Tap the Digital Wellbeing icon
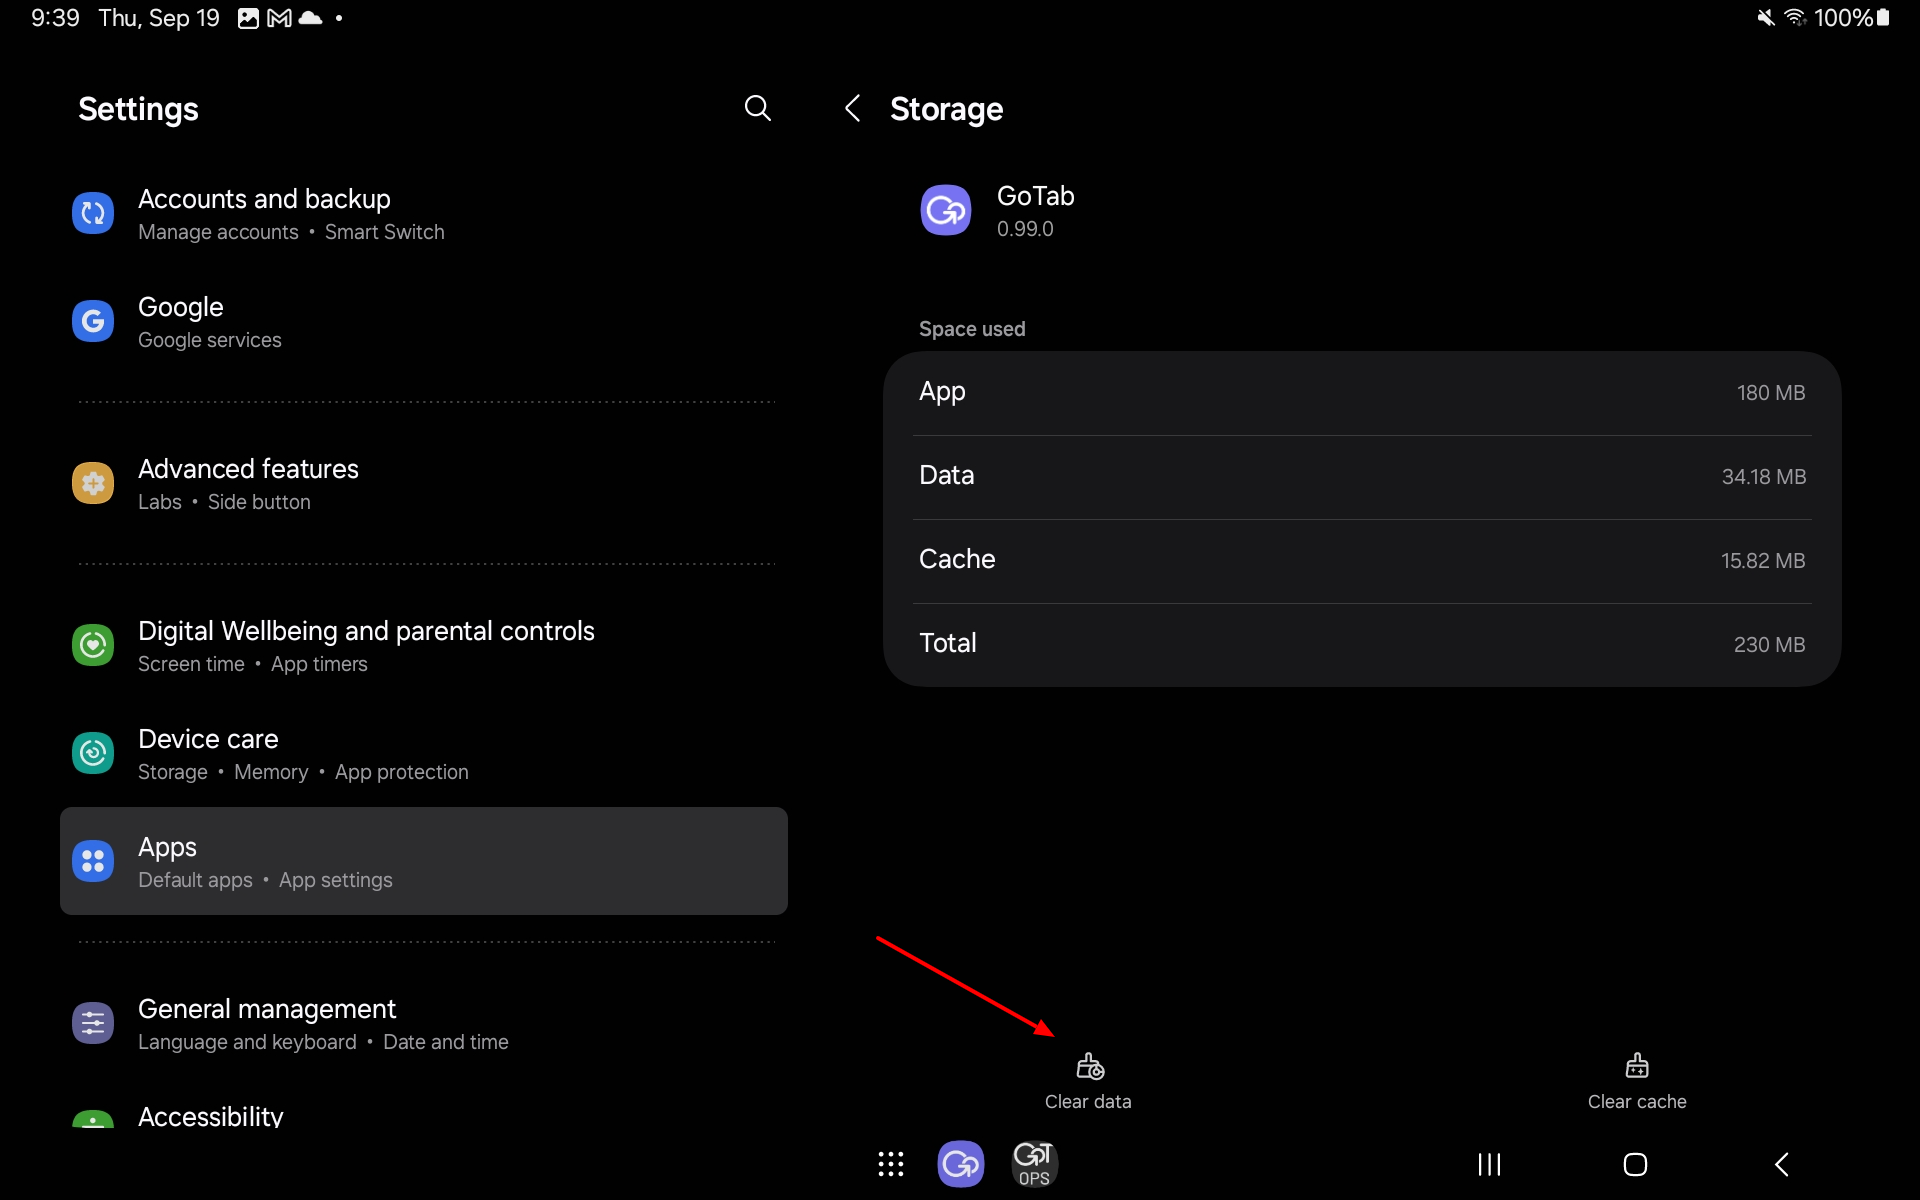This screenshot has height=1200, width=1920. [92, 645]
